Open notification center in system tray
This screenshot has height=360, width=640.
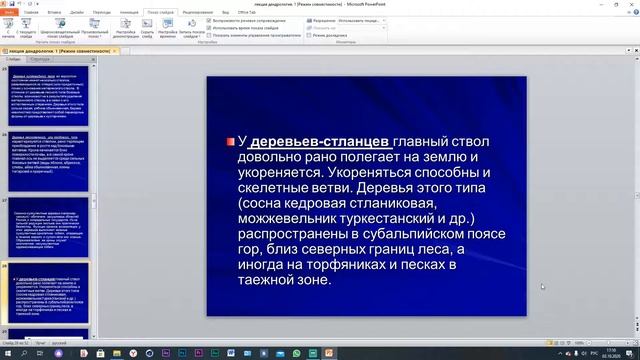[x=630, y=353]
